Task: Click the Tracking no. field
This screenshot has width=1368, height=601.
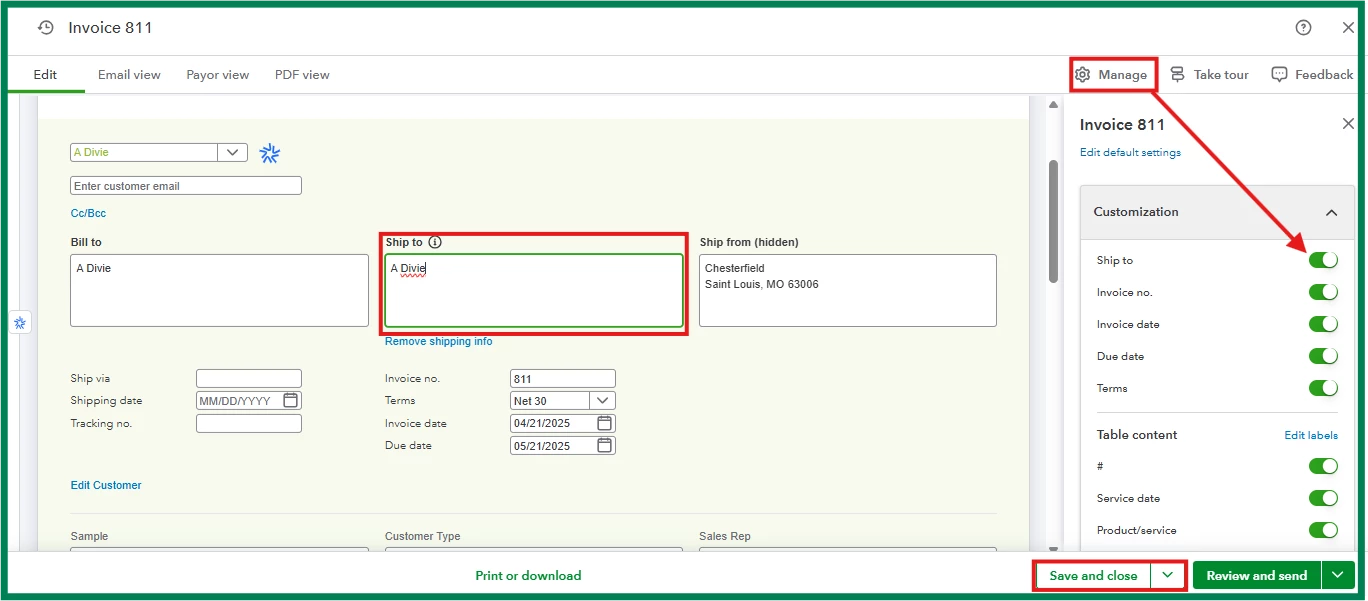Action: (249, 423)
